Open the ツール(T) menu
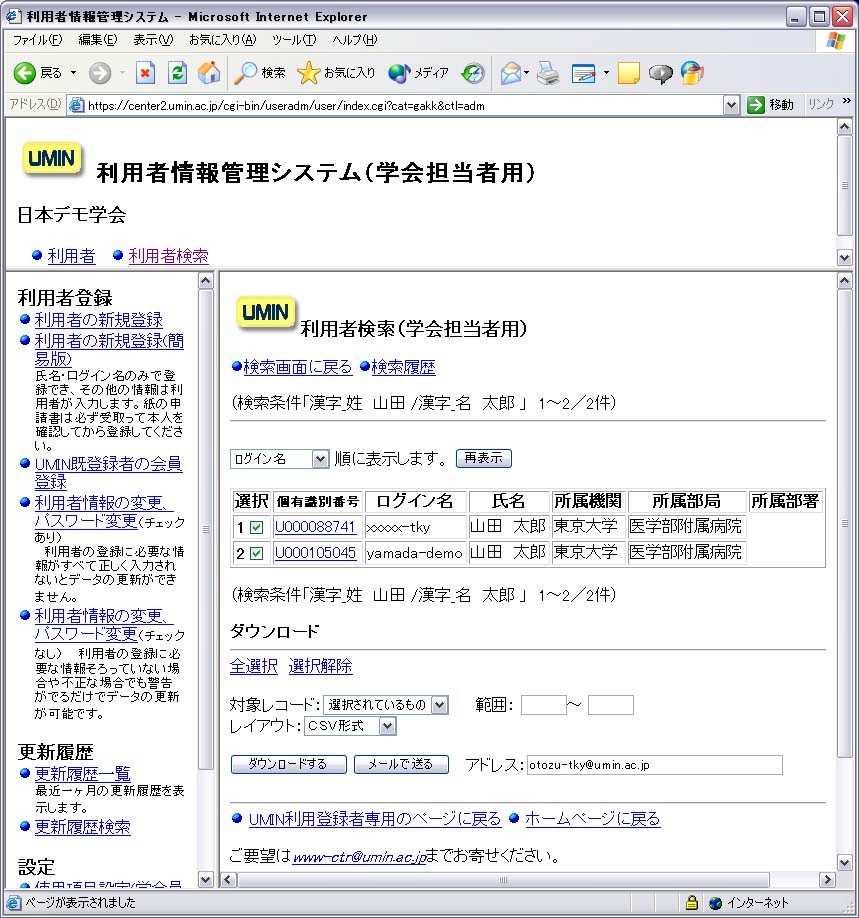The width and height of the screenshot is (859, 918). 293,40
